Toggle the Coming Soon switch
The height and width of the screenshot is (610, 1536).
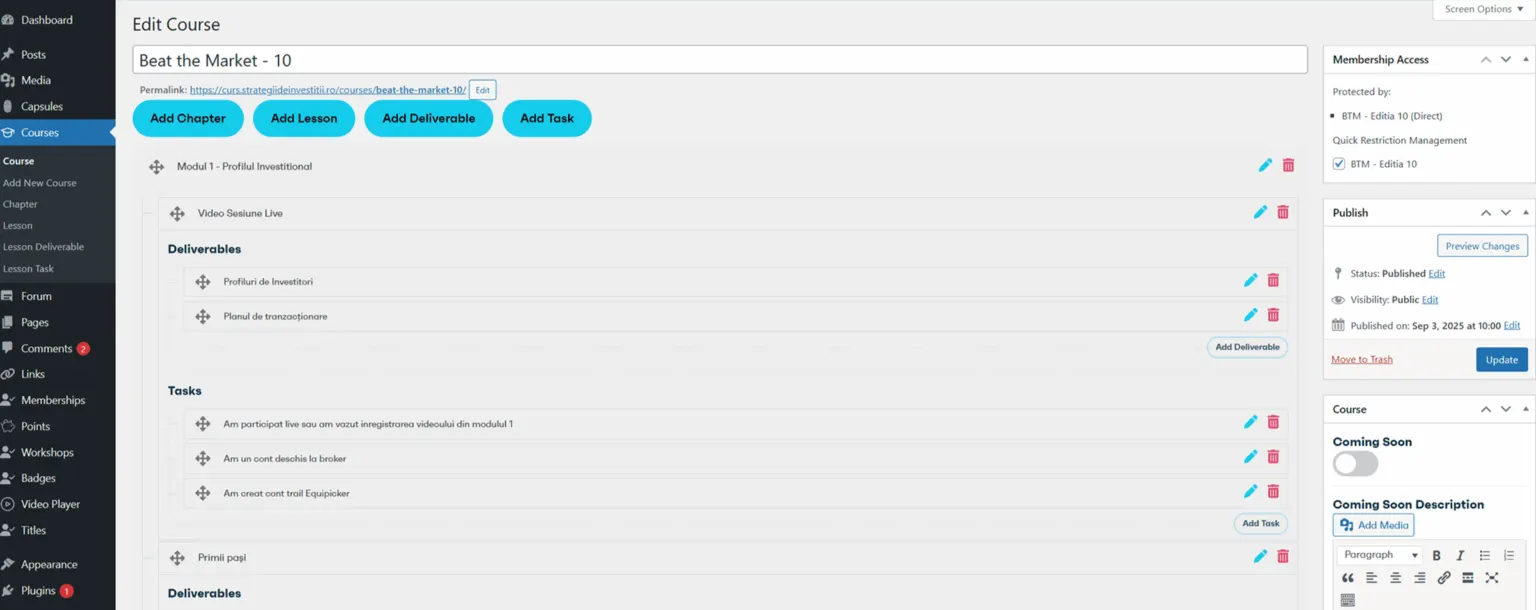click(1355, 464)
